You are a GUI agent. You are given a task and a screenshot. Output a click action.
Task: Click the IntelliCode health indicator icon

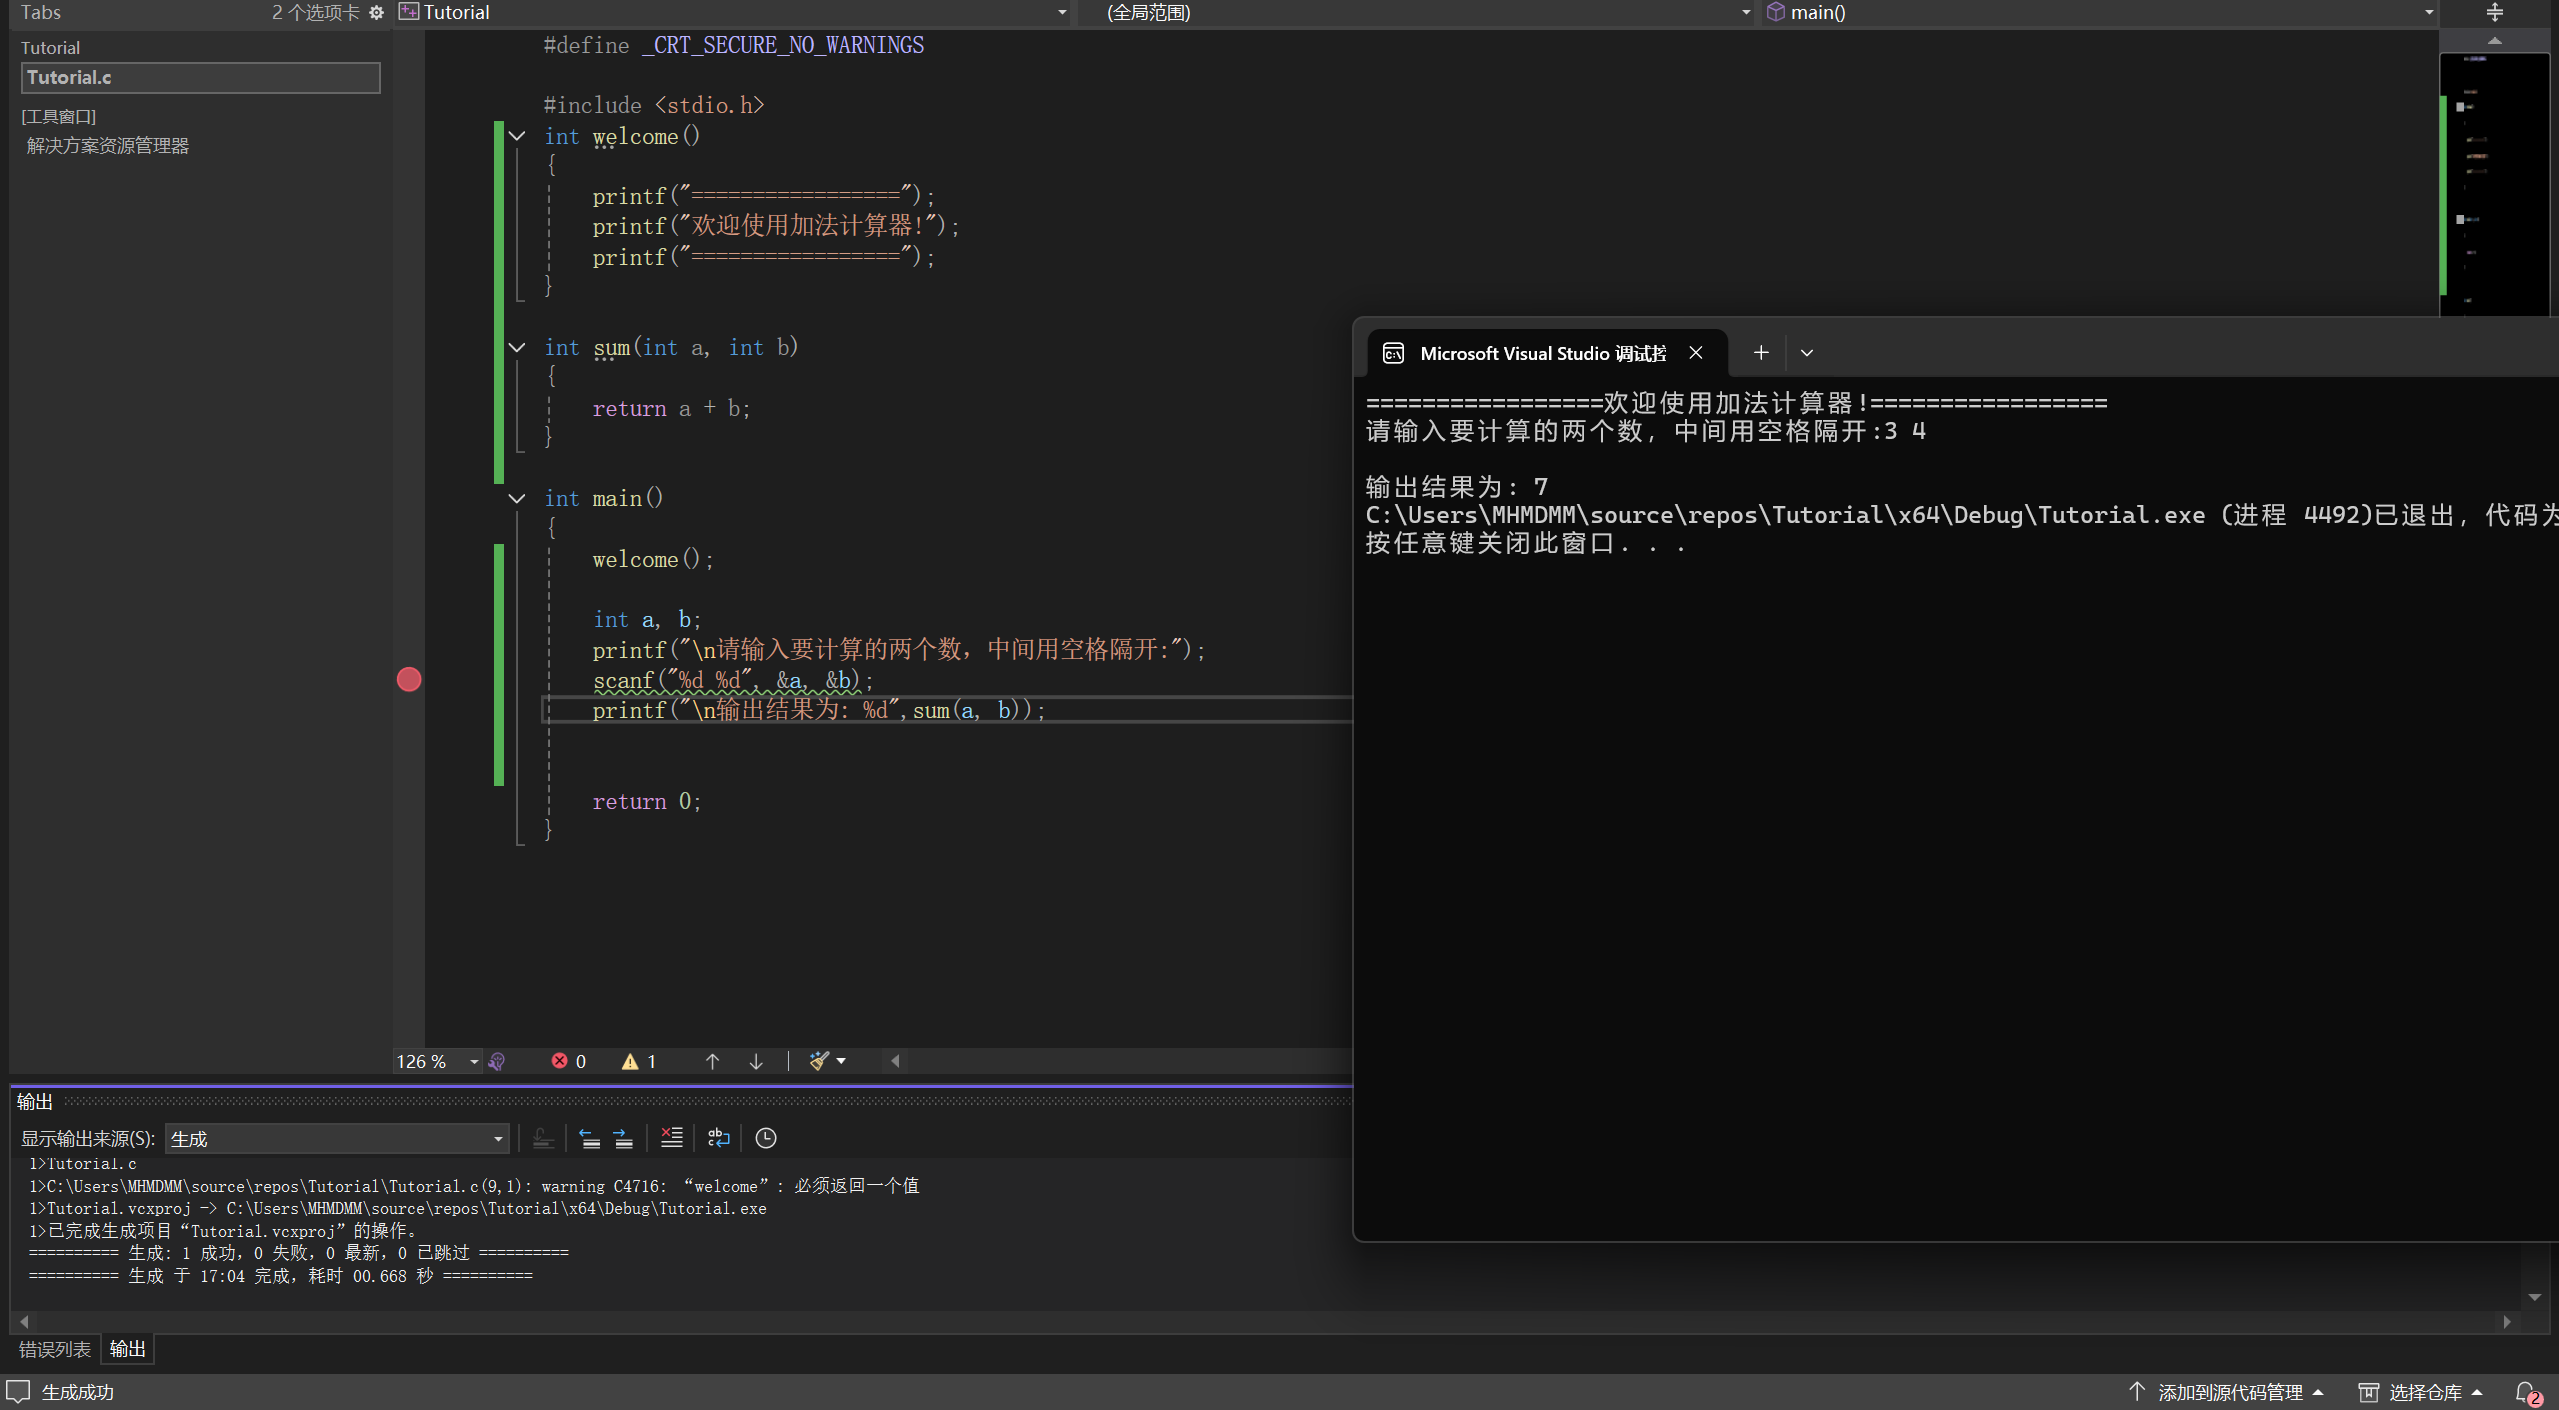(497, 1061)
